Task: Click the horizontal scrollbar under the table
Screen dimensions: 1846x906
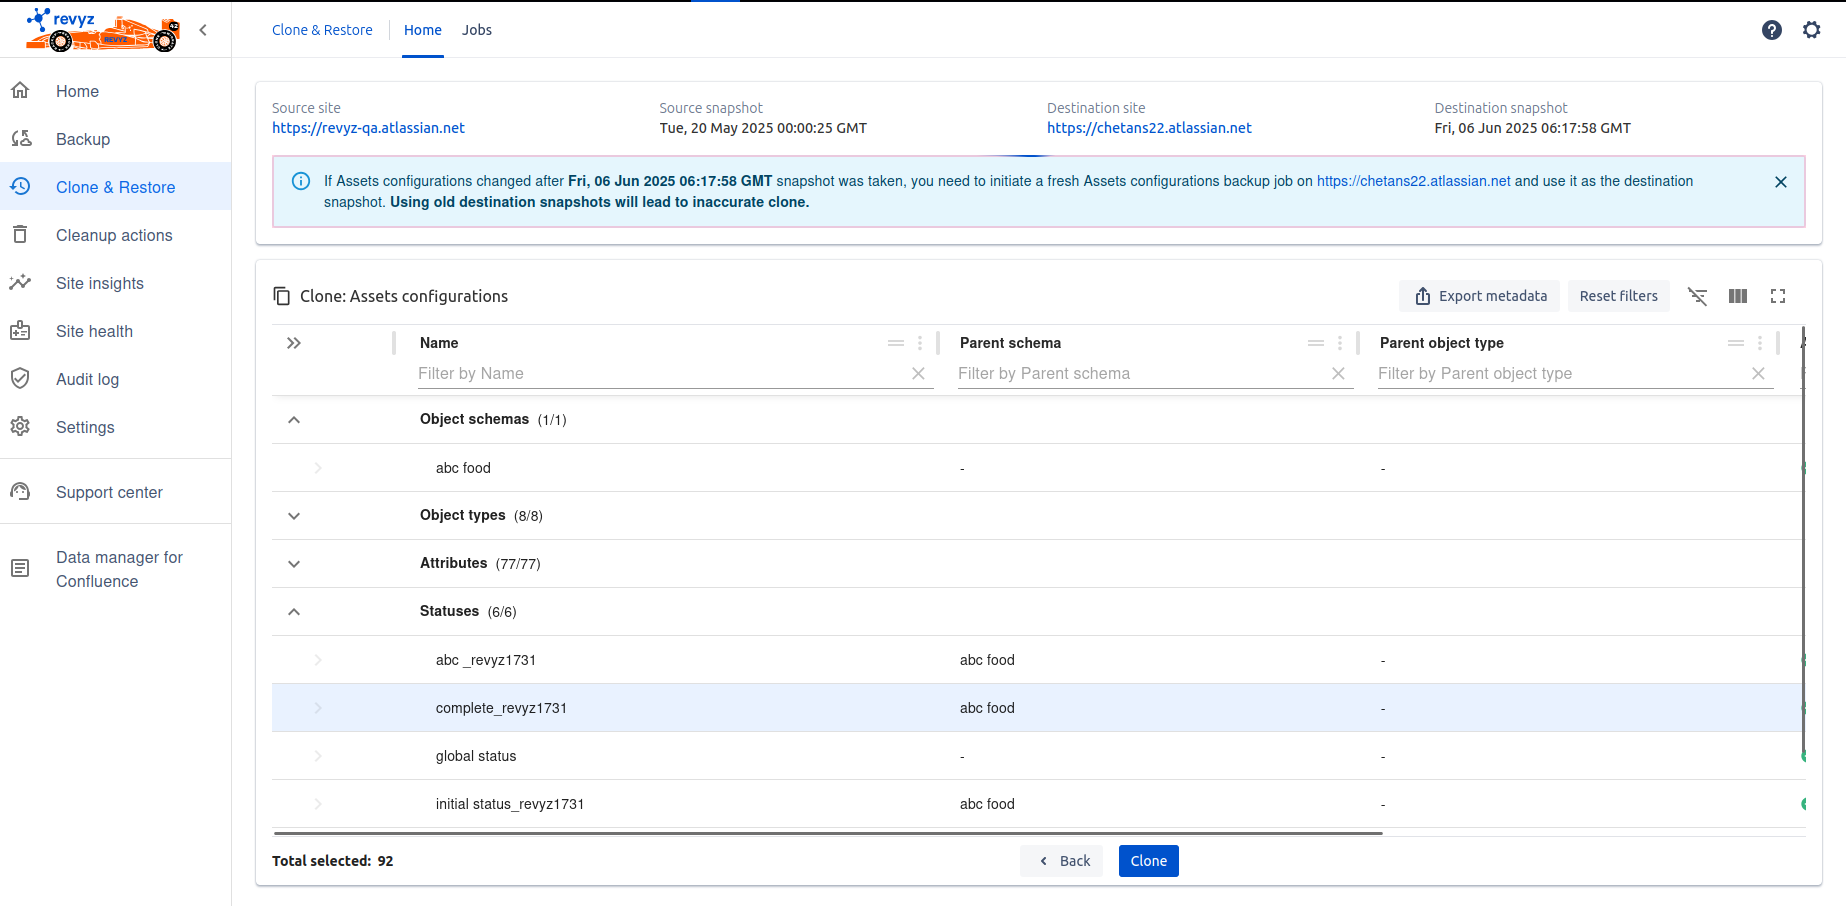Action: click(827, 833)
